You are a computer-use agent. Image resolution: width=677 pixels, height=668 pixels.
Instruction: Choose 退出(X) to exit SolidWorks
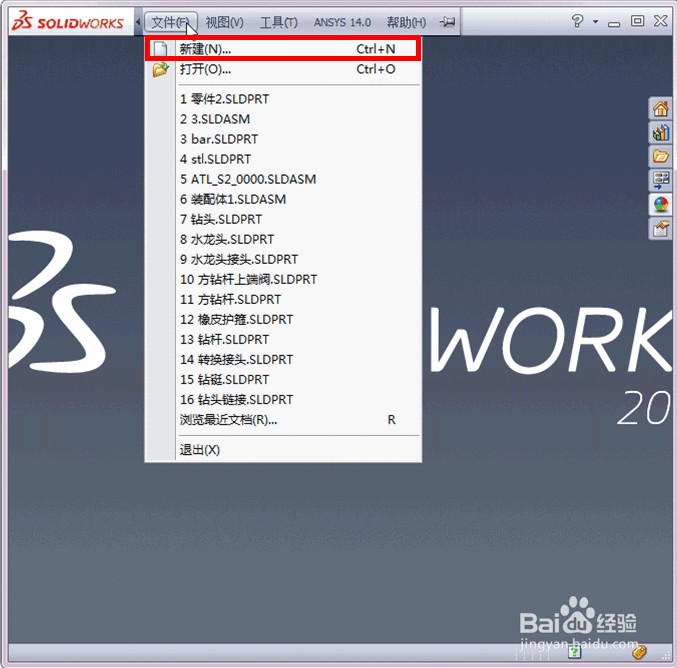pyautogui.click(x=283, y=450)
